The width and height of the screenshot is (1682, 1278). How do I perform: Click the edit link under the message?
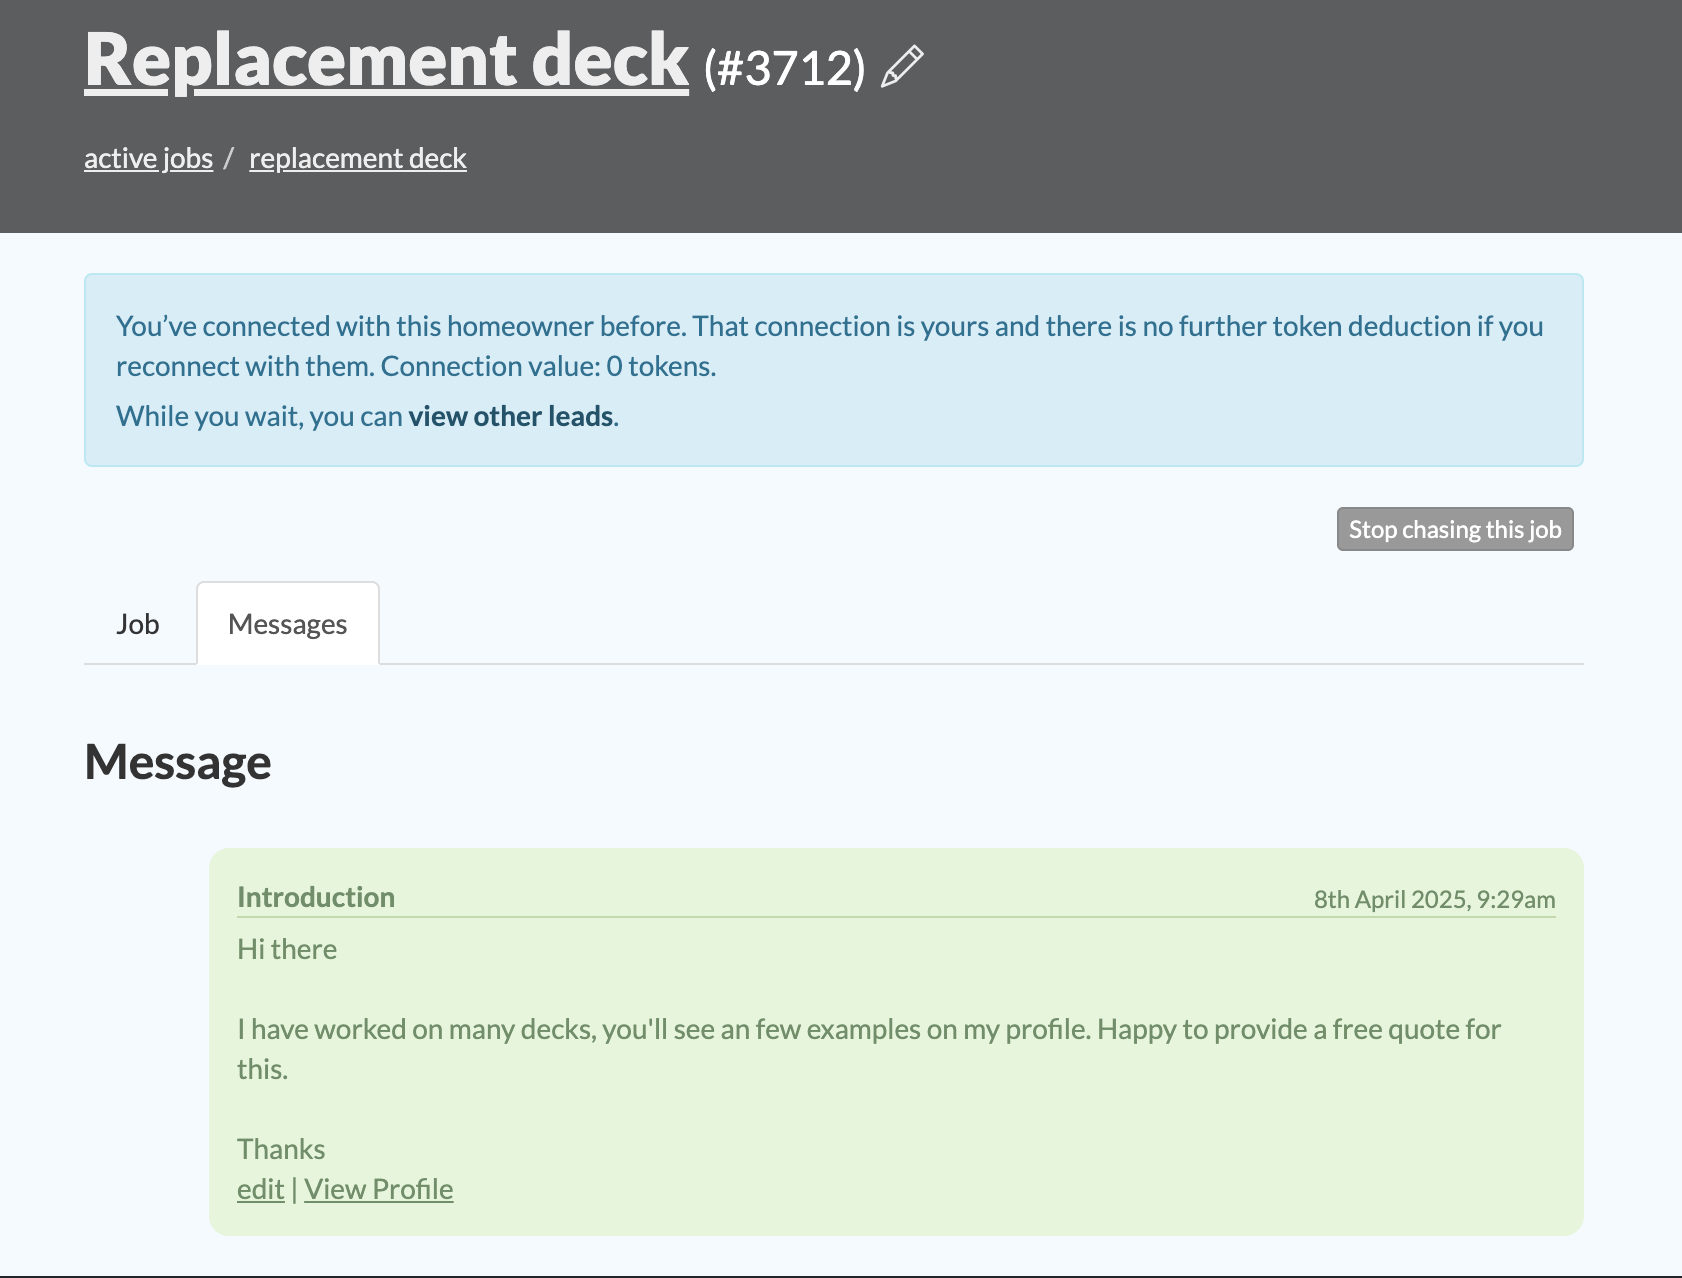click(x=260, y=1189)
